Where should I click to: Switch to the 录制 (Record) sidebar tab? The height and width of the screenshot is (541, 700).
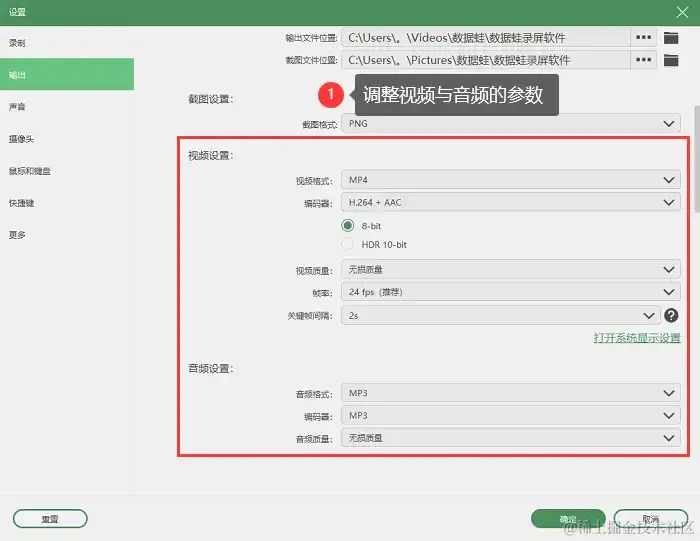[67, 43]
